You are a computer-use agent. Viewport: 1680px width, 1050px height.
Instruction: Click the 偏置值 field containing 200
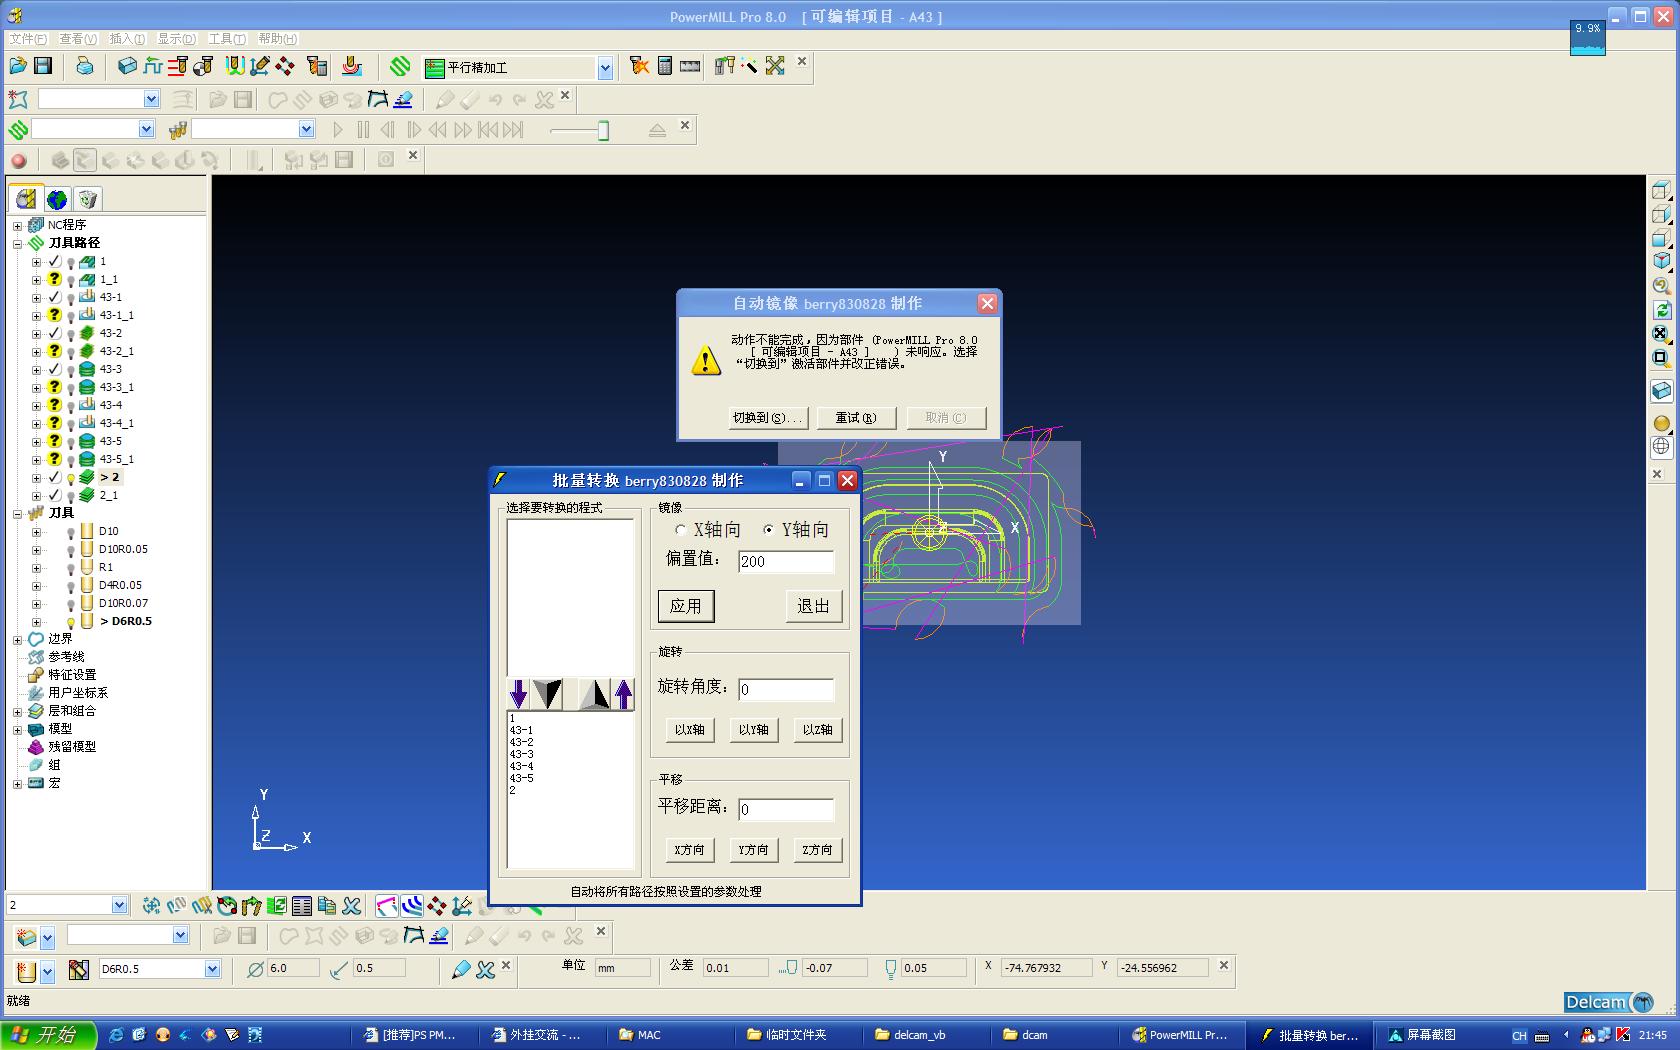click(x=786, y=562)
